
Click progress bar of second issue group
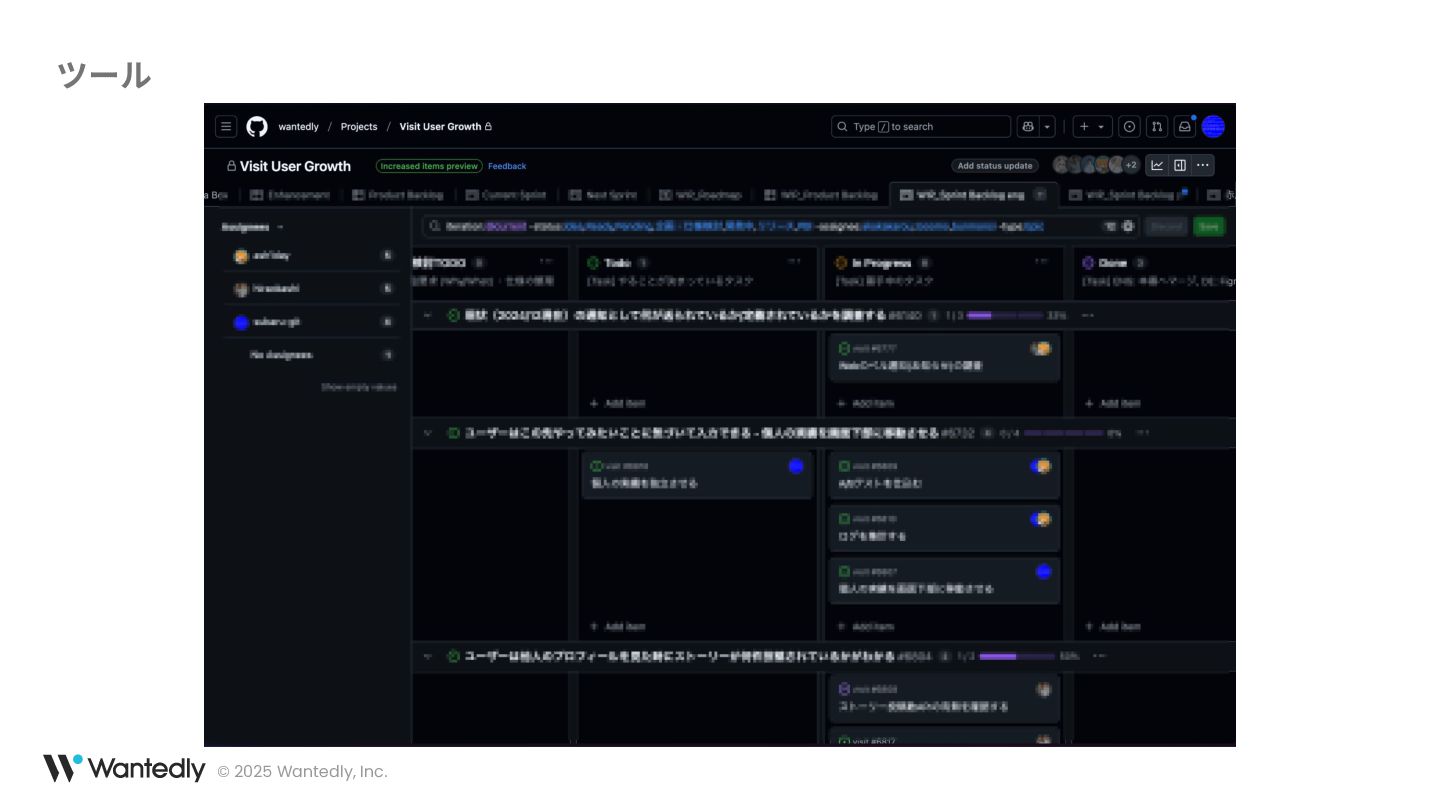[x=1062, y=433]
